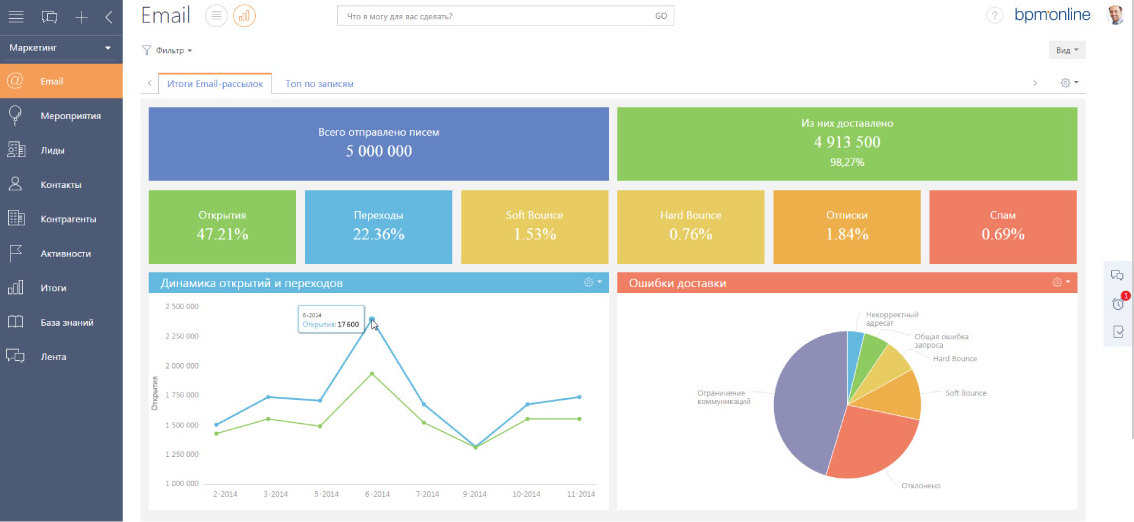Open the Фильтр dropdown

coord(167,50)
